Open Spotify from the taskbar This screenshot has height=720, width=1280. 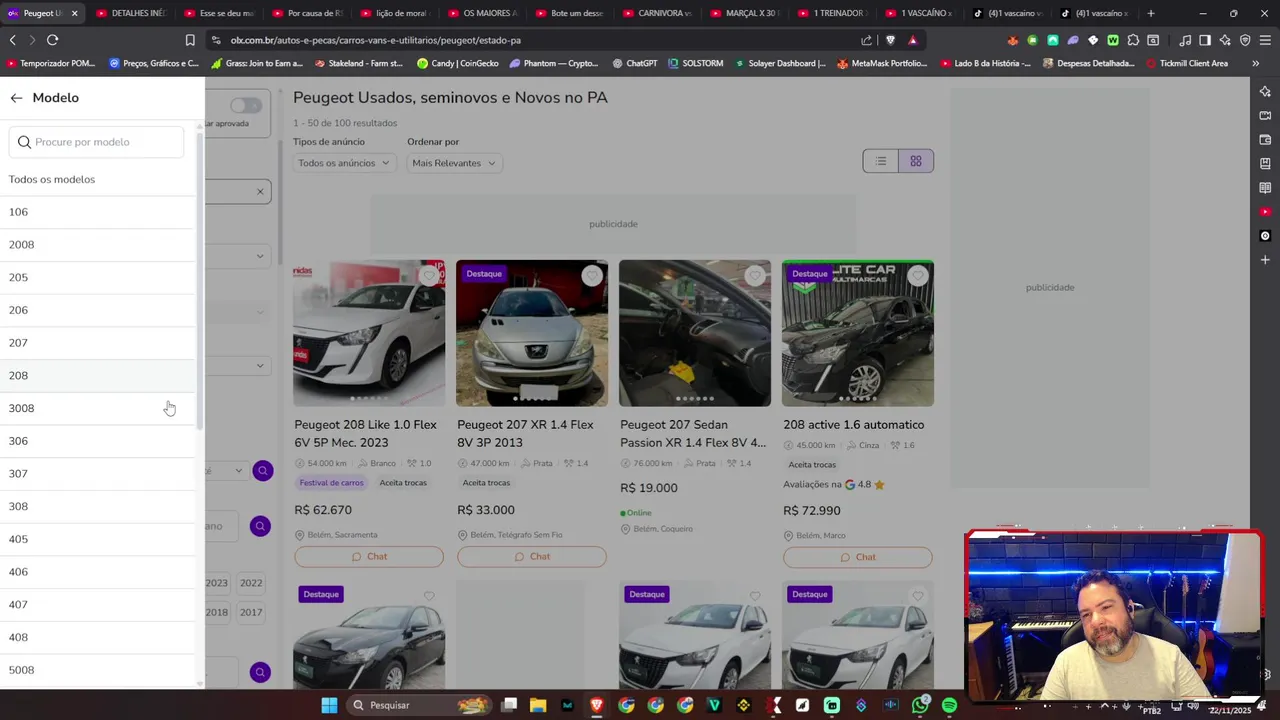(x=949, y=705)
